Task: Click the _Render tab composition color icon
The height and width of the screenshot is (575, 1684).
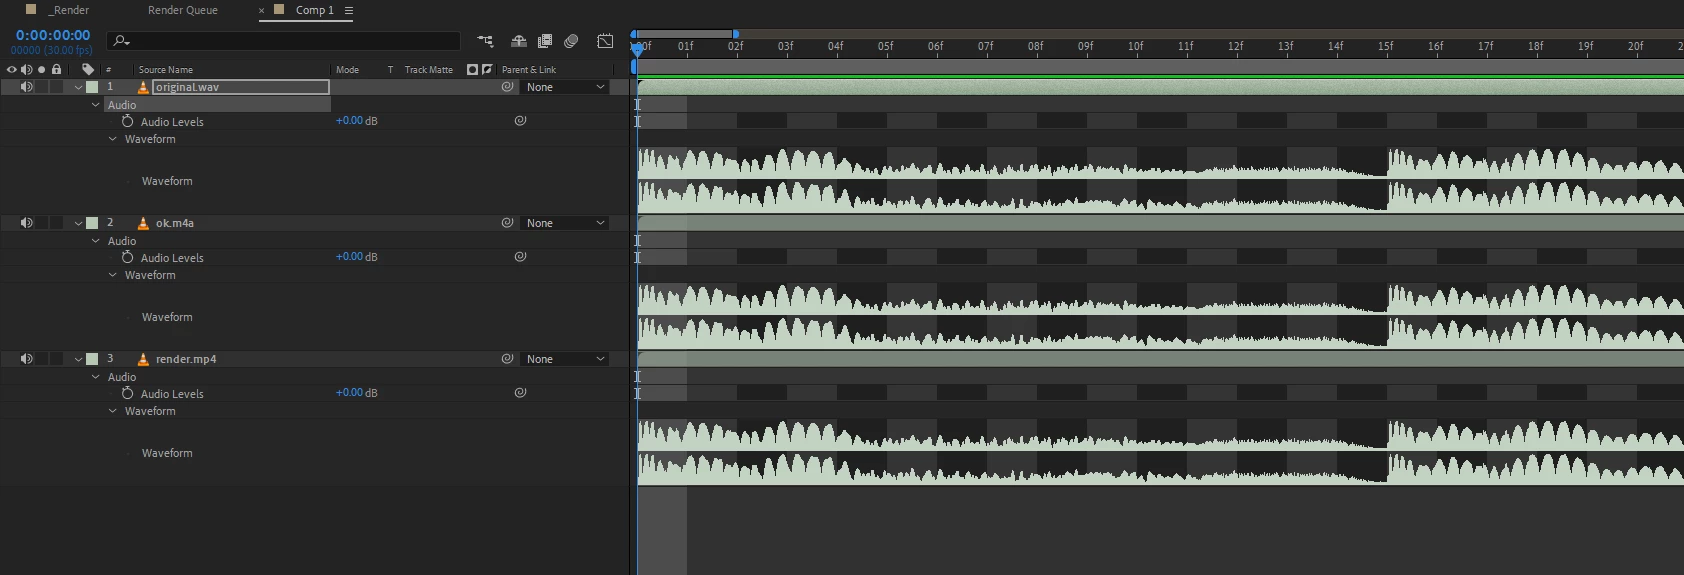Action: tap(31, 9)
